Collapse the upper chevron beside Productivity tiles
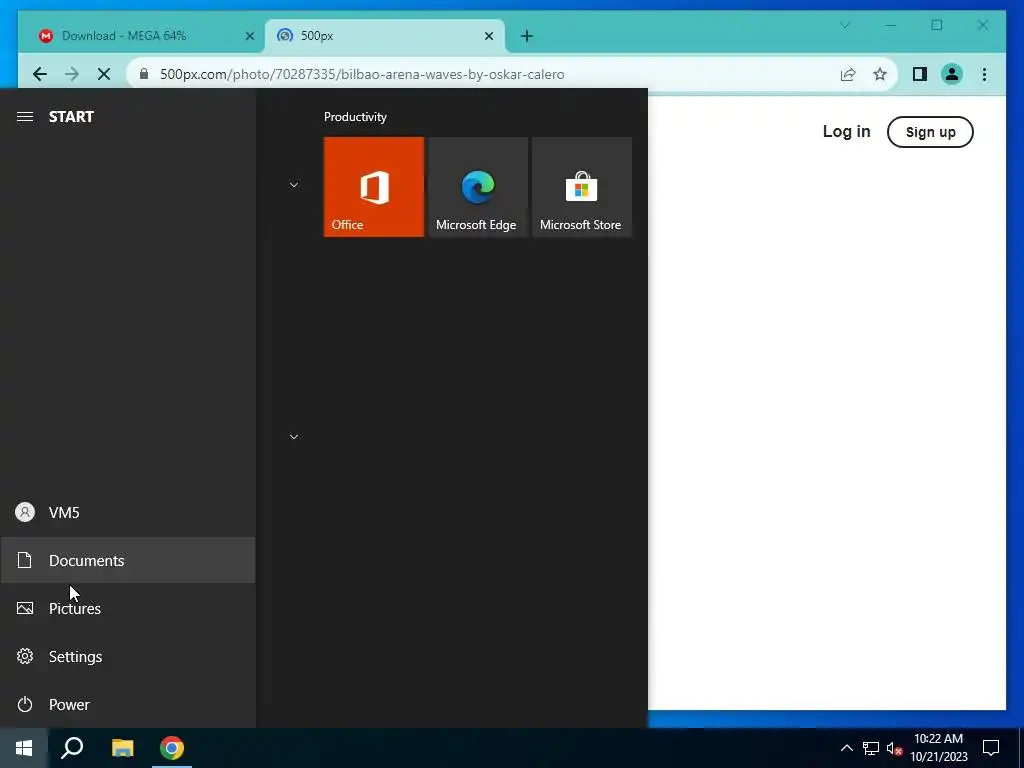Image resolution: width=1024 pixels, height=768 pixels. pyautogui.click(x=294, y=185)
